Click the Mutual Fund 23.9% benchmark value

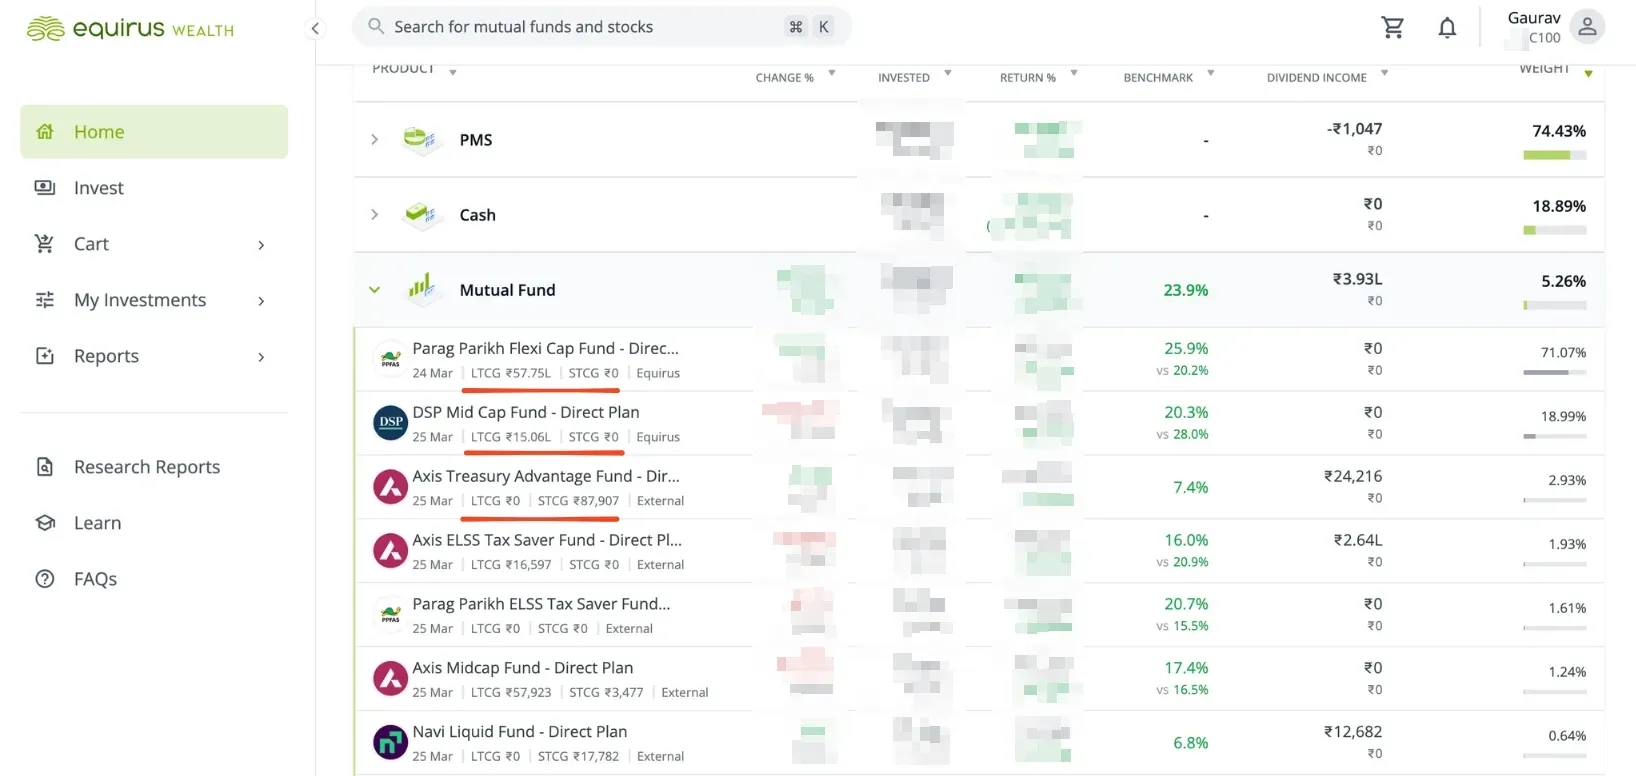(x=1185, y=290)
